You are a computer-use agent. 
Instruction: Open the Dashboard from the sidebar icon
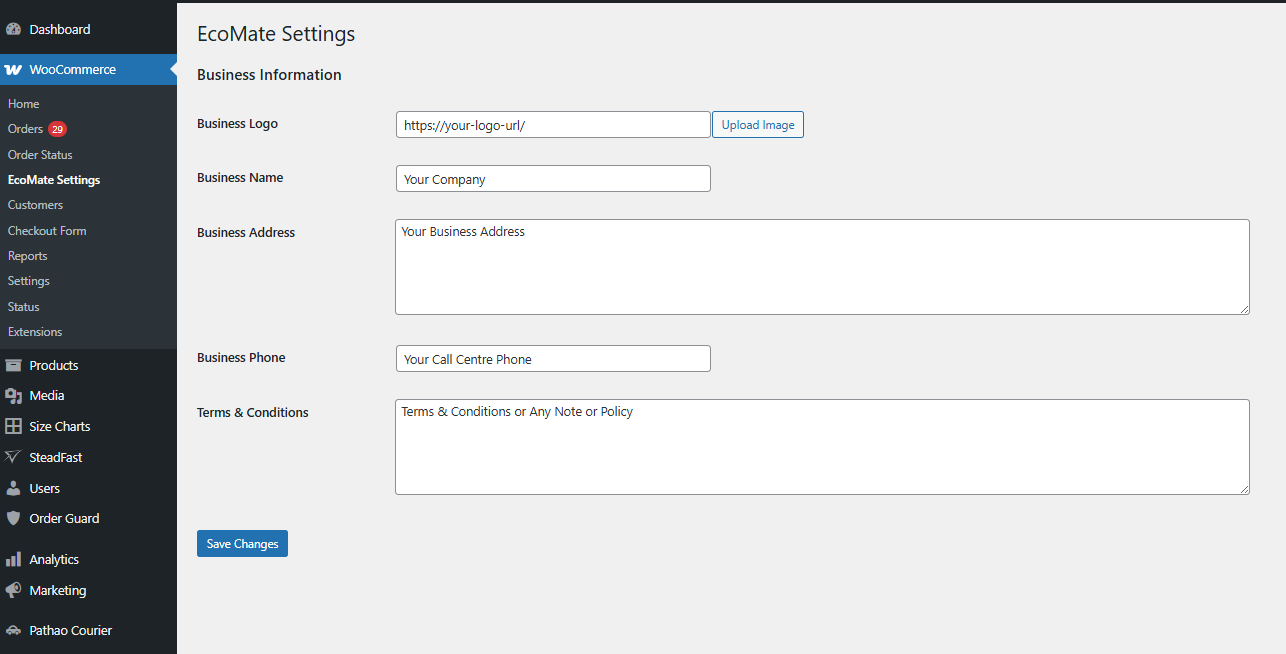13,29
